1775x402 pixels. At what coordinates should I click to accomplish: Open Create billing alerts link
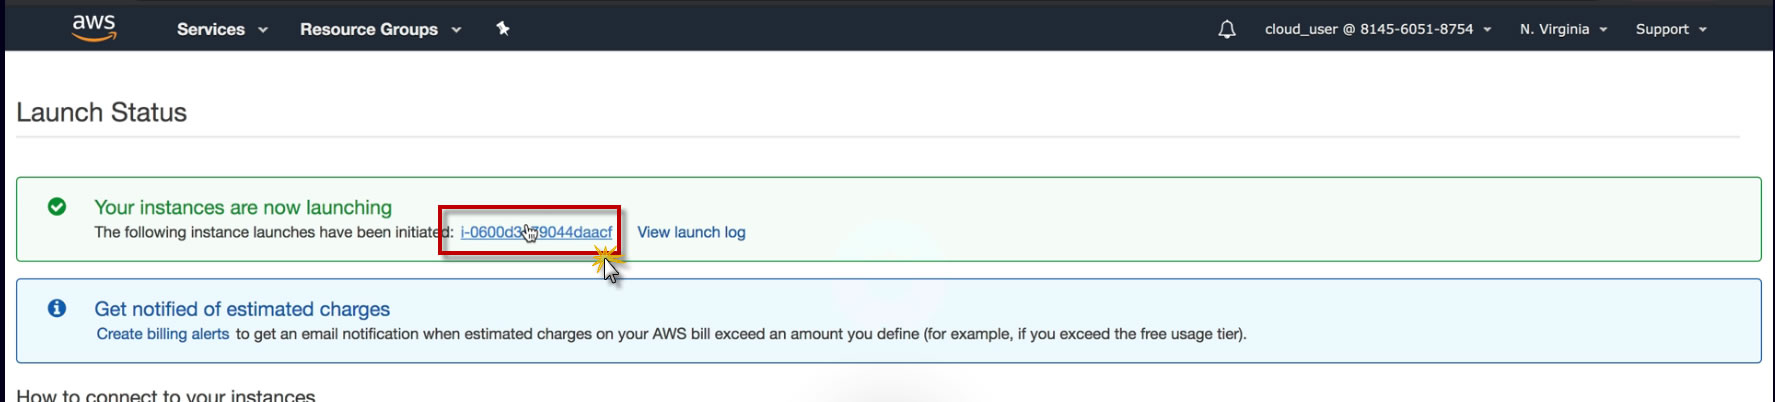click(x=163, y=334)
